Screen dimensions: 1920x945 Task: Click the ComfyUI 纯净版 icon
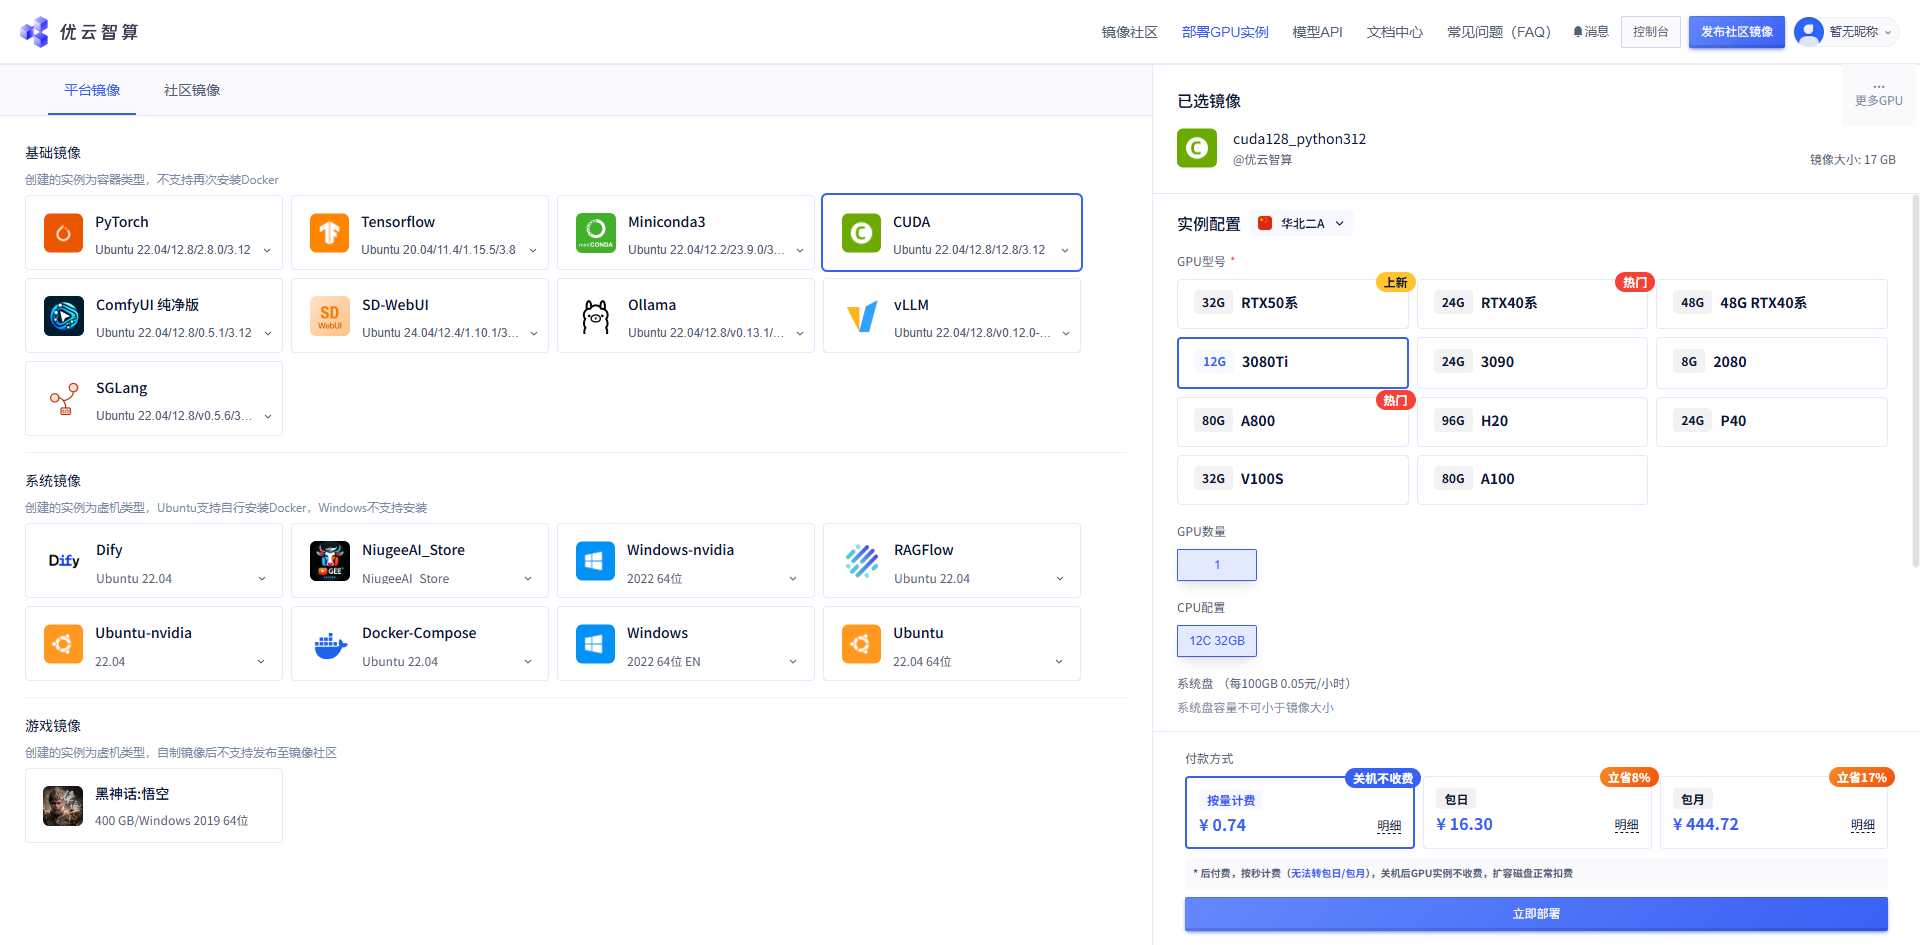pyautogui.click(x=64, y=316)
